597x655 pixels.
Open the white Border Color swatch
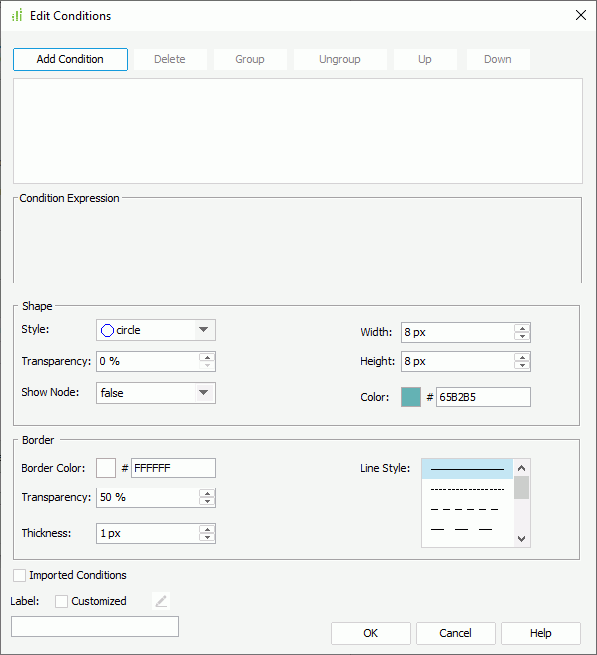coord(106,468)
